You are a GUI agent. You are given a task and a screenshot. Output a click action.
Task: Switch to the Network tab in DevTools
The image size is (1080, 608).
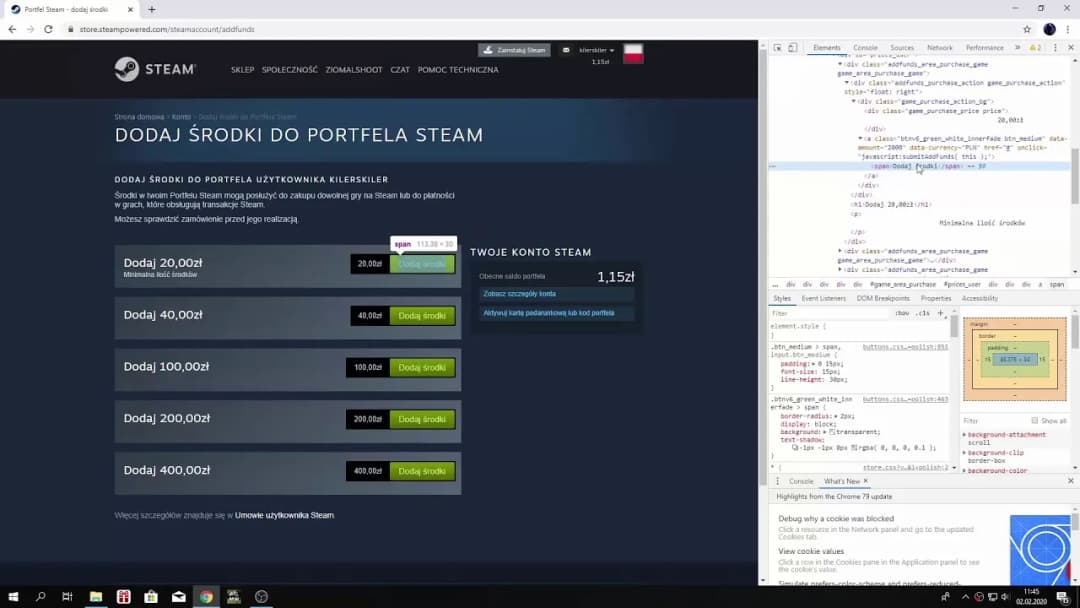click(x=940, y=47)
